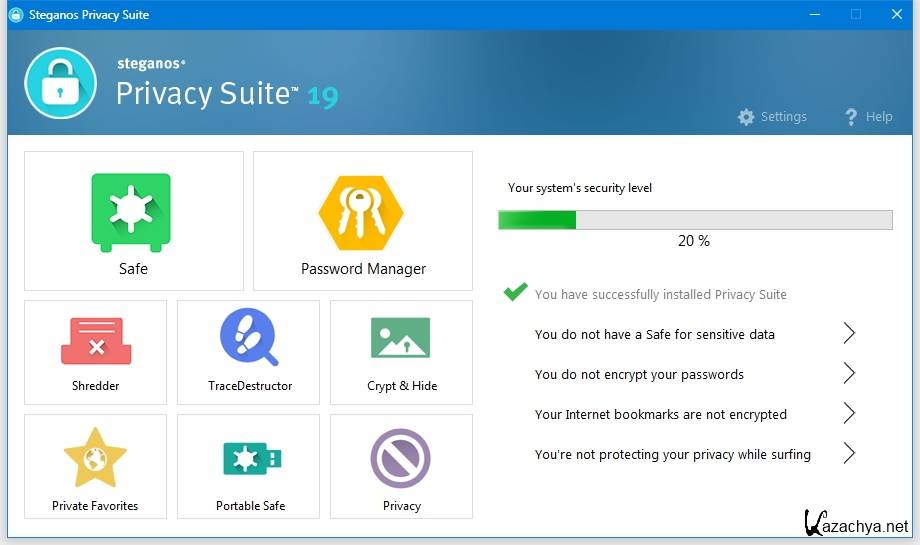
Task: Launch the Portable Safe USB icon
Action: tap(250, 458)
